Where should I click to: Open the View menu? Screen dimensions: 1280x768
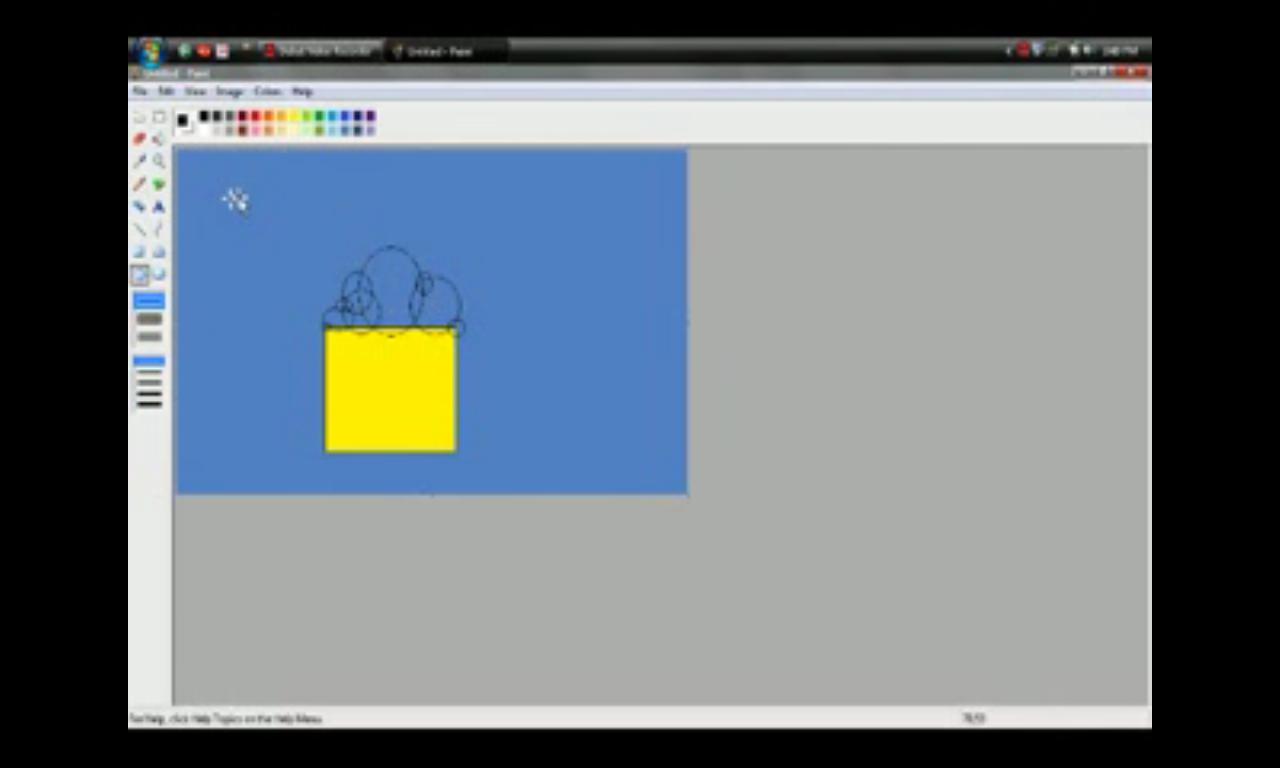click(195, 91)
